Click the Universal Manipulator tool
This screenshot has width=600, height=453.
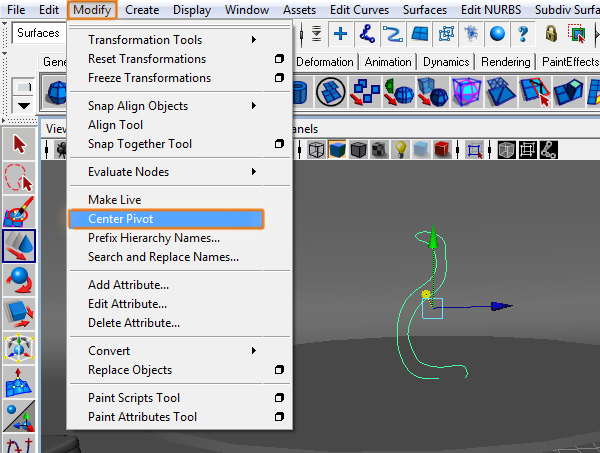click(19, 348)
